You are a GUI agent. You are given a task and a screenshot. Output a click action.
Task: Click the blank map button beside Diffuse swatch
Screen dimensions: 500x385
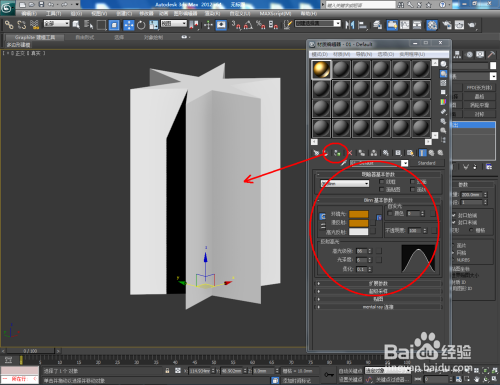click(373, 222)
